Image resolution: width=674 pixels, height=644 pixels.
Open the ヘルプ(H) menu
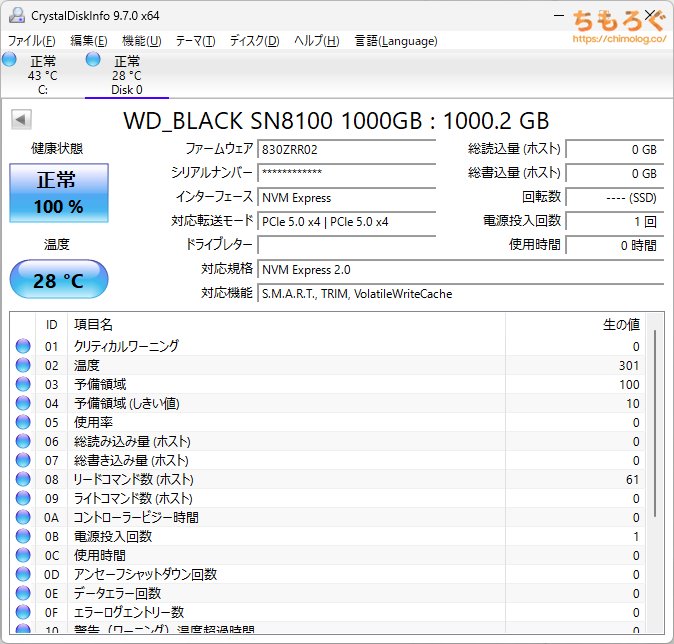click(x=317, y=41)
